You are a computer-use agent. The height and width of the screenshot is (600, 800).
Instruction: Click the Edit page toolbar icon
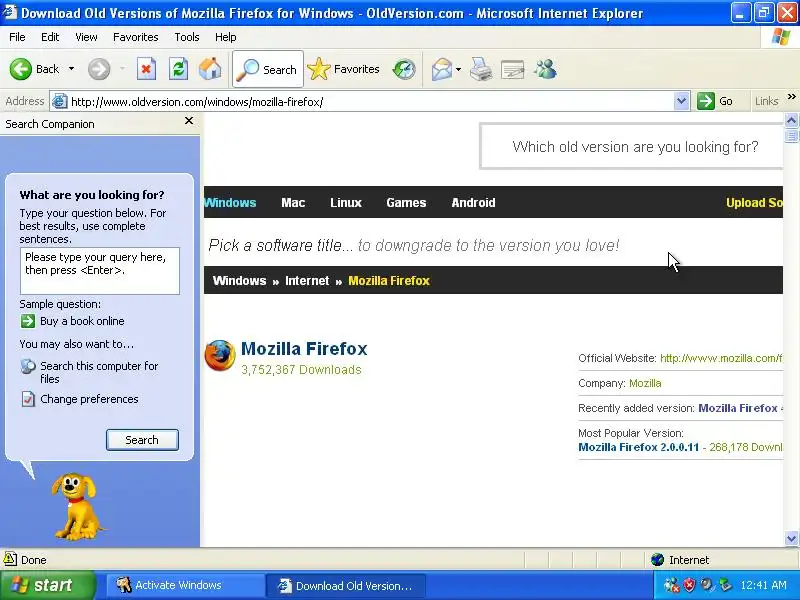pos(512,69)
